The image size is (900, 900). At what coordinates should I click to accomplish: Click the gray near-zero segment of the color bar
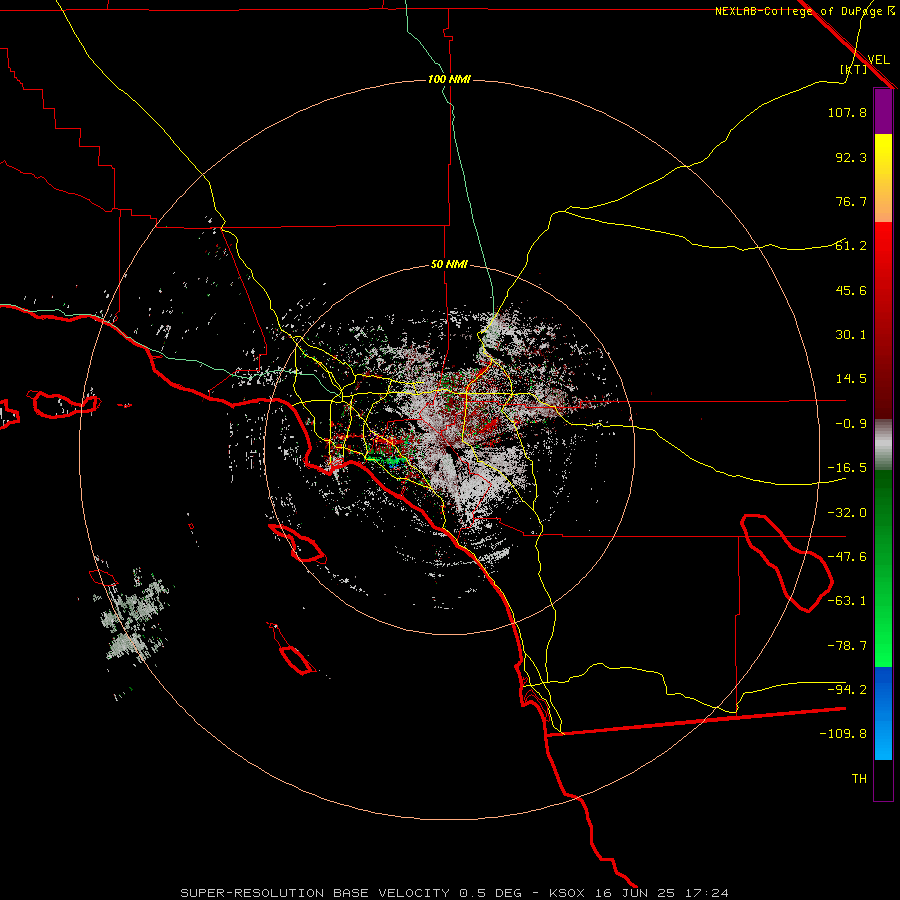[x=883, y=445]
